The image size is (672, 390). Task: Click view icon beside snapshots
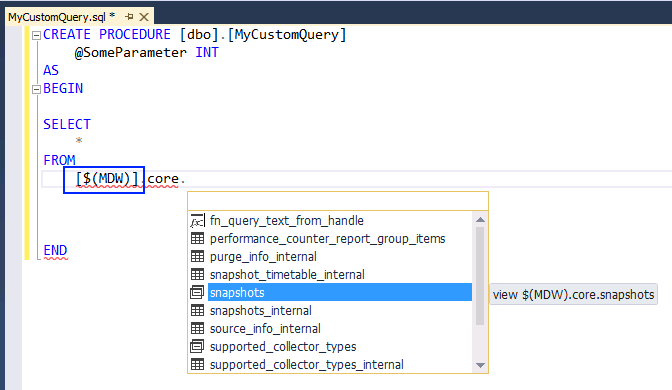(x=197, y=292)
